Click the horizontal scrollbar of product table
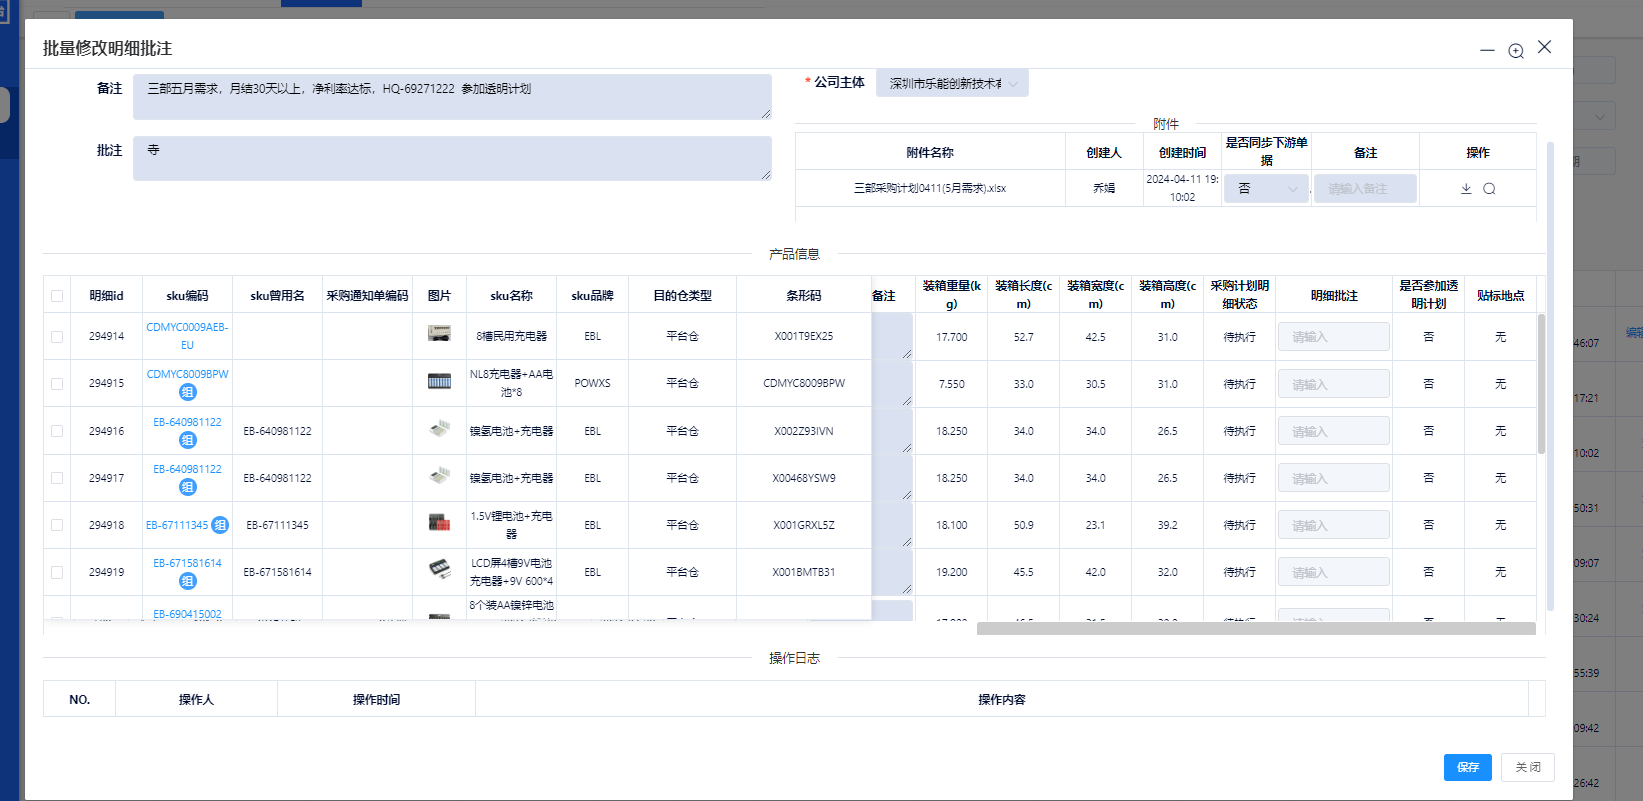 (x=1256, y=629)
